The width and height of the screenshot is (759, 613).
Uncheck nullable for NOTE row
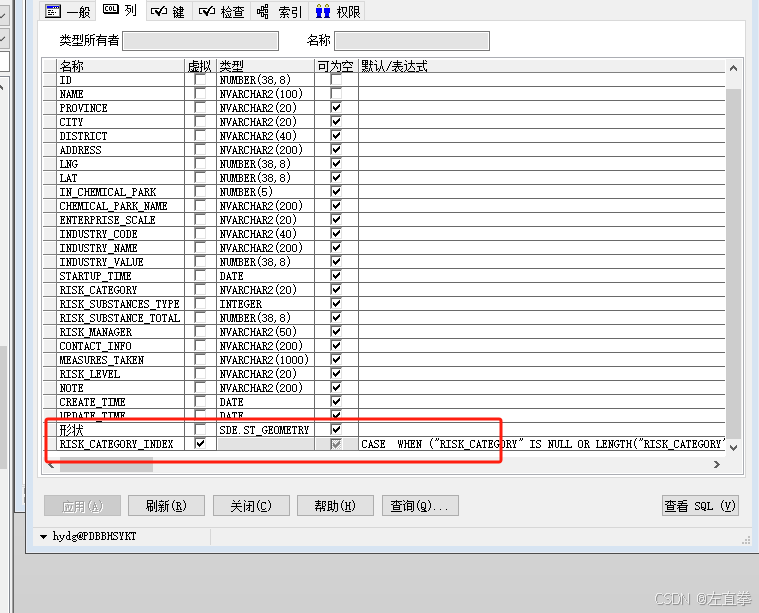pyautogui.click(x=336, y=388)
